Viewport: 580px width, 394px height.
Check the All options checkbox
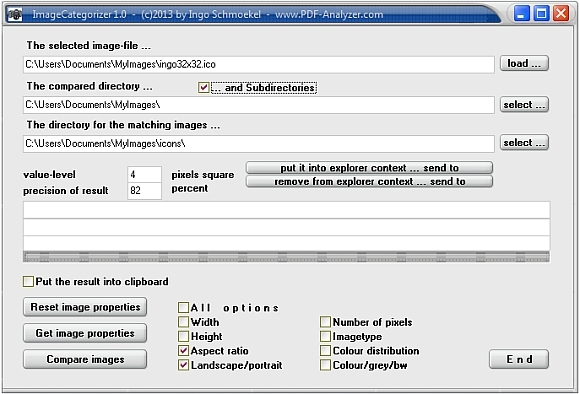183,307
